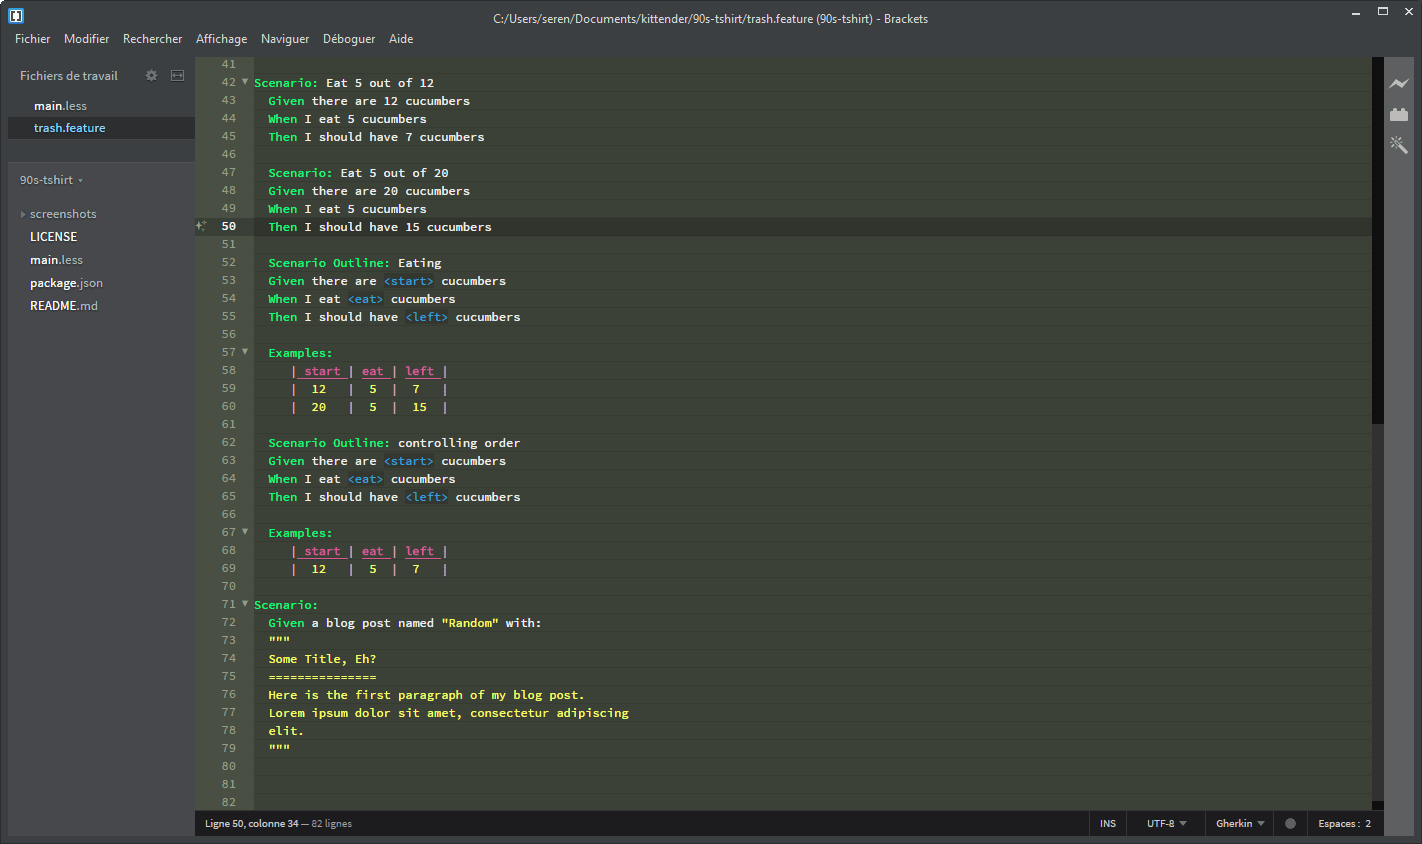
Task: Click the split-view icon in the working files panel
Action: (177, 75)
